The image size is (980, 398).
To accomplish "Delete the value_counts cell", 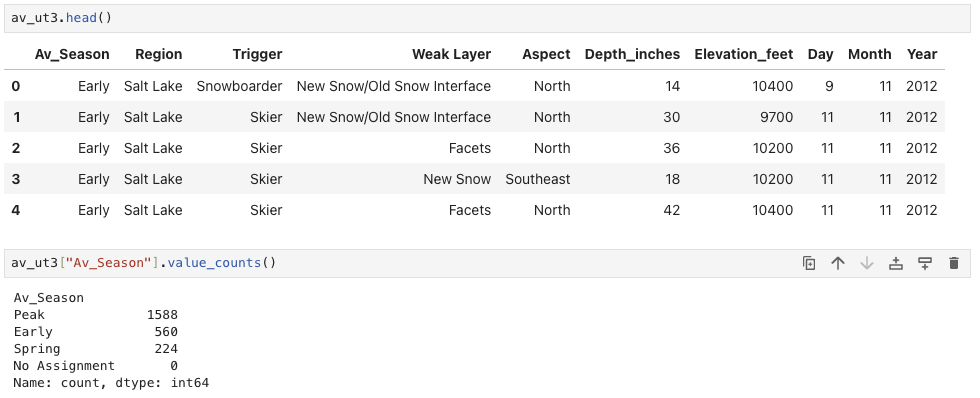I will (x=954, y=263).
